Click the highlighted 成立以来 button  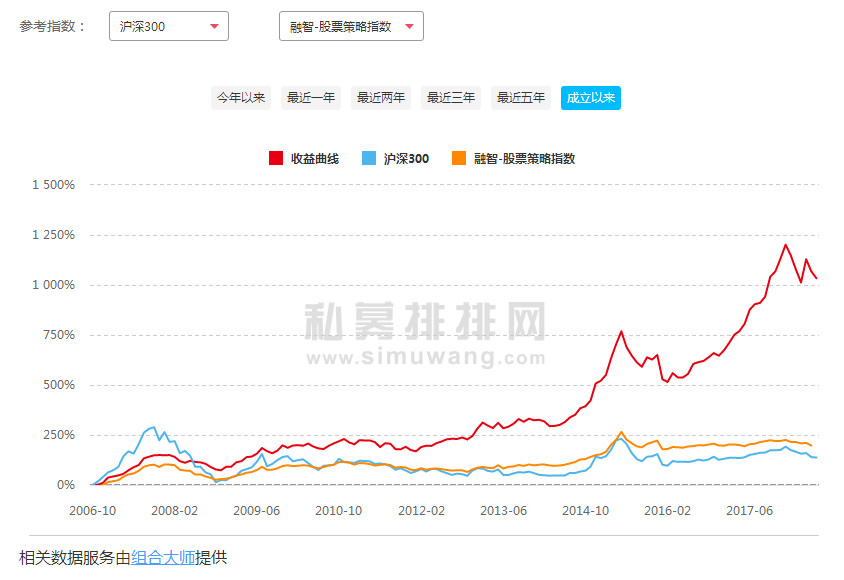pyautogui.click(x=590, y=97)
